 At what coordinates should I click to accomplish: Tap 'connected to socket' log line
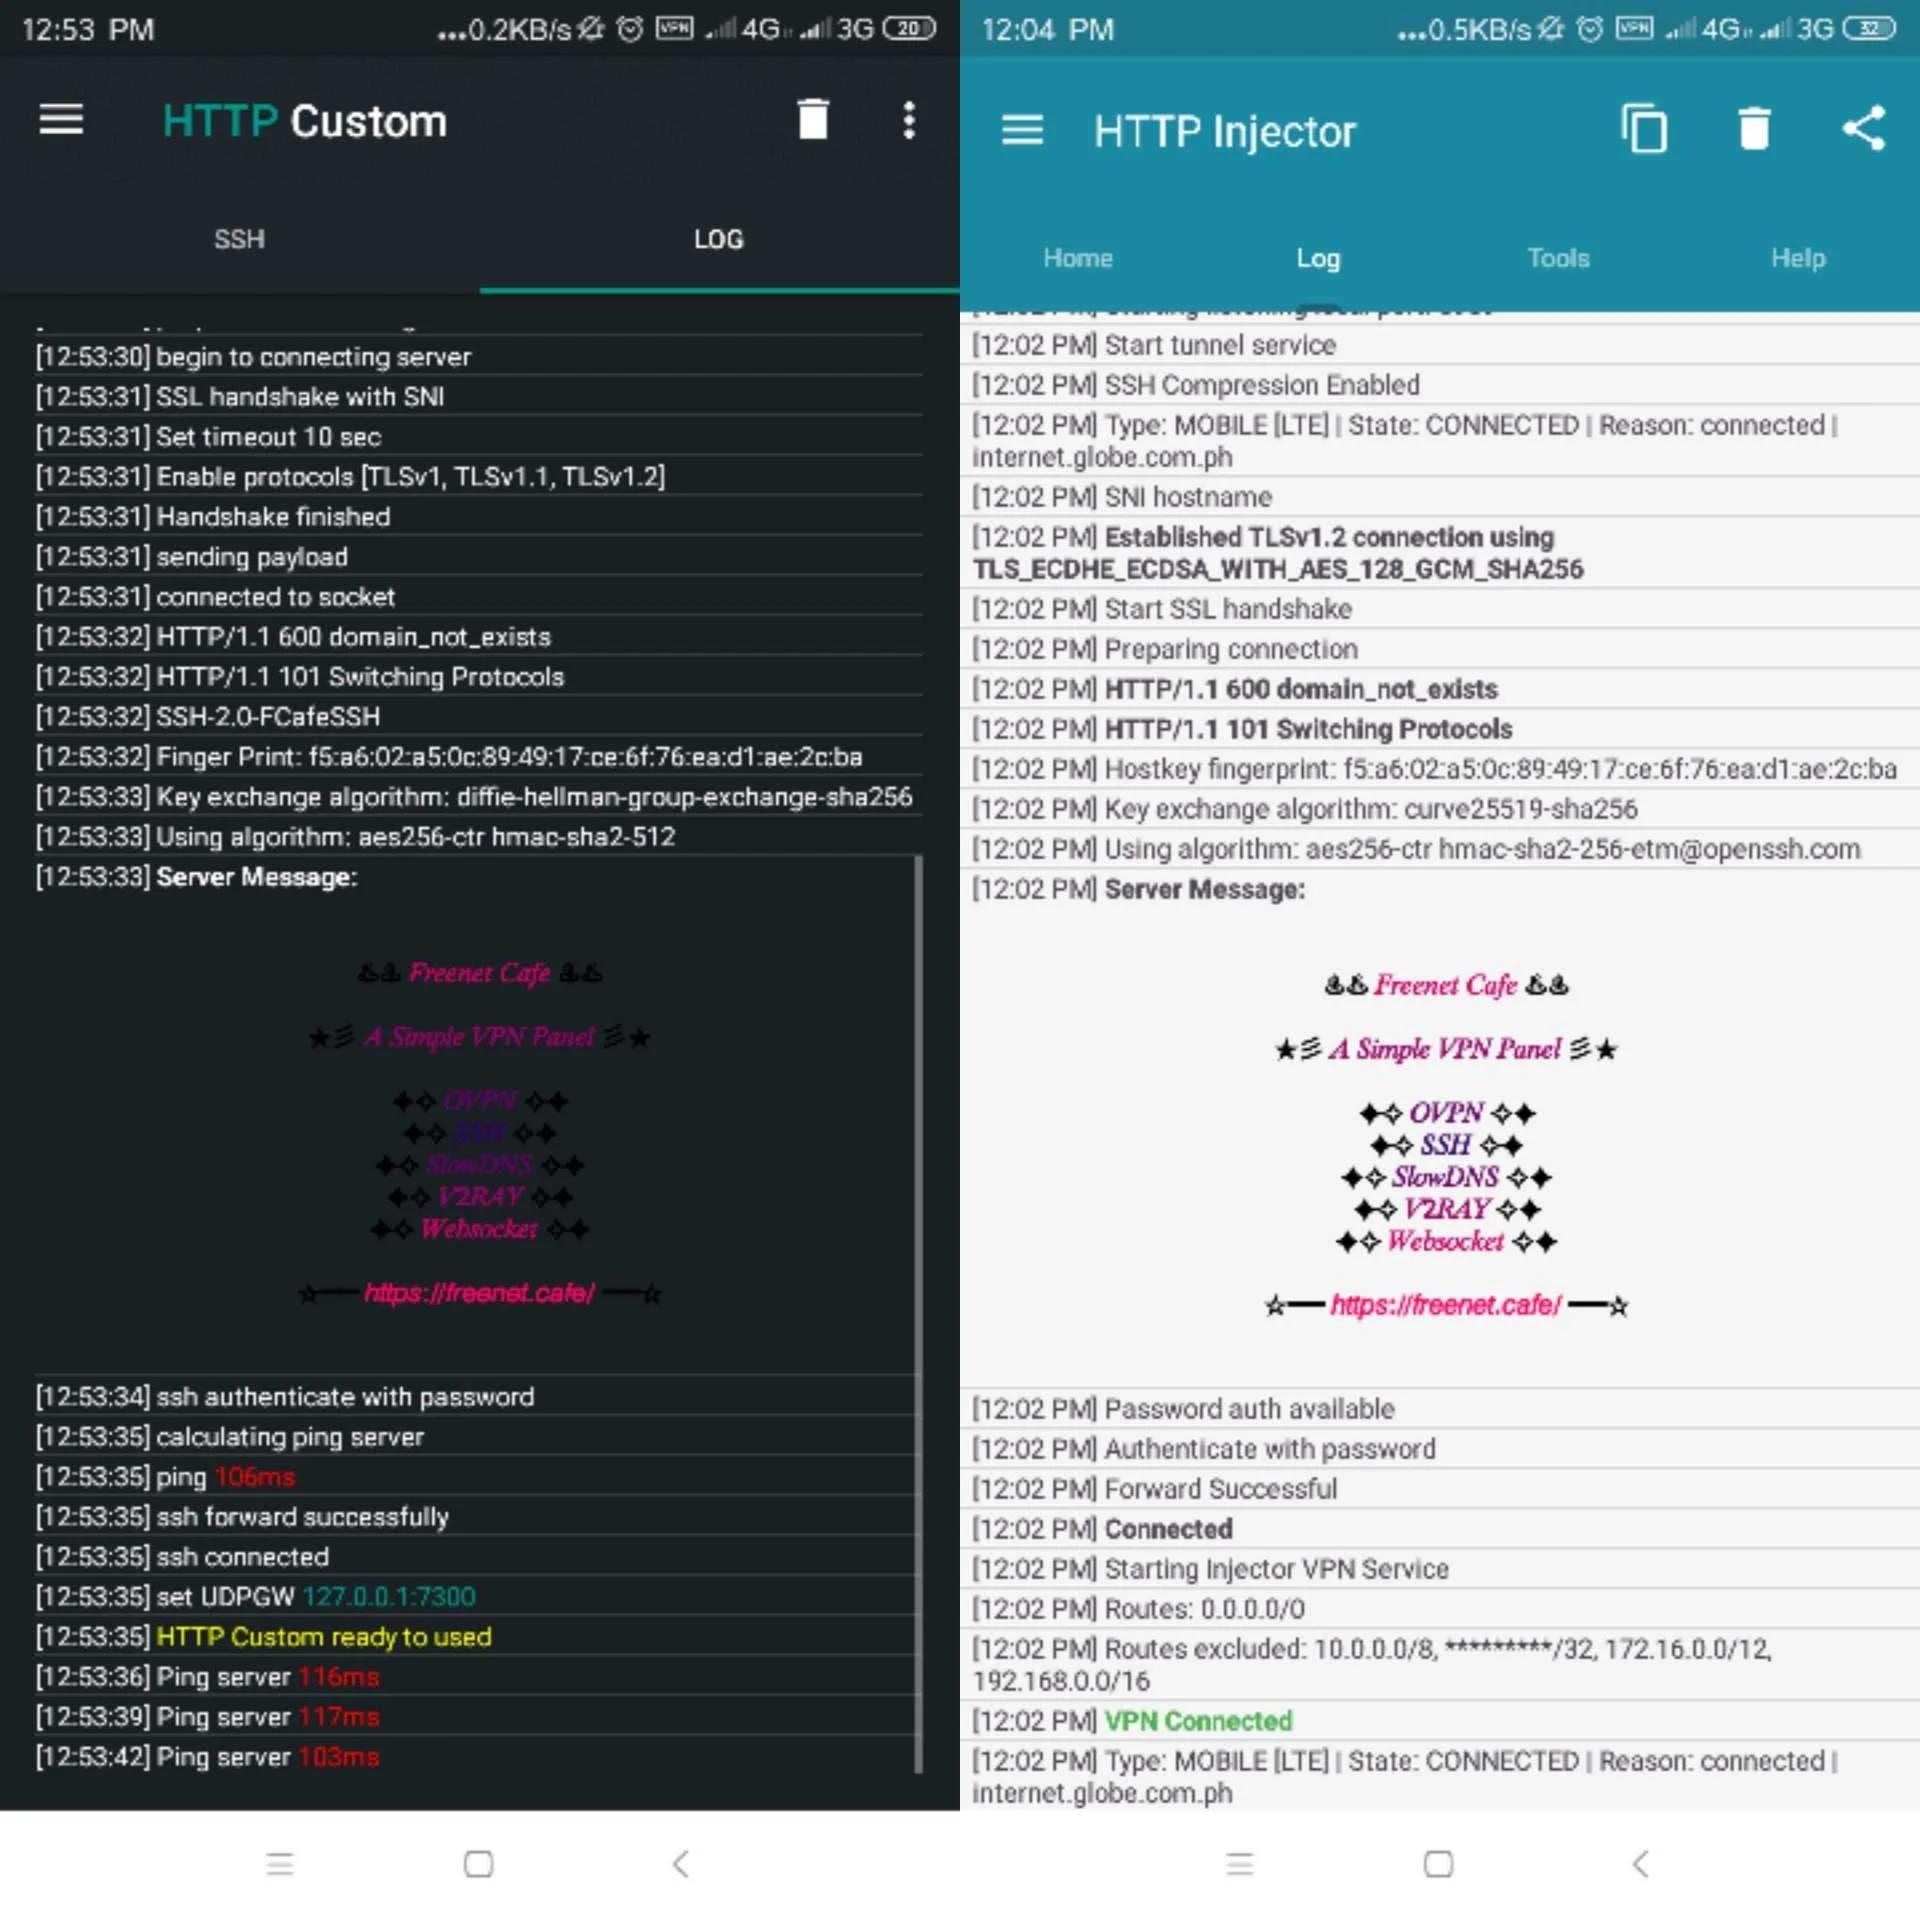pyautogui.click(x=478, y=596)
